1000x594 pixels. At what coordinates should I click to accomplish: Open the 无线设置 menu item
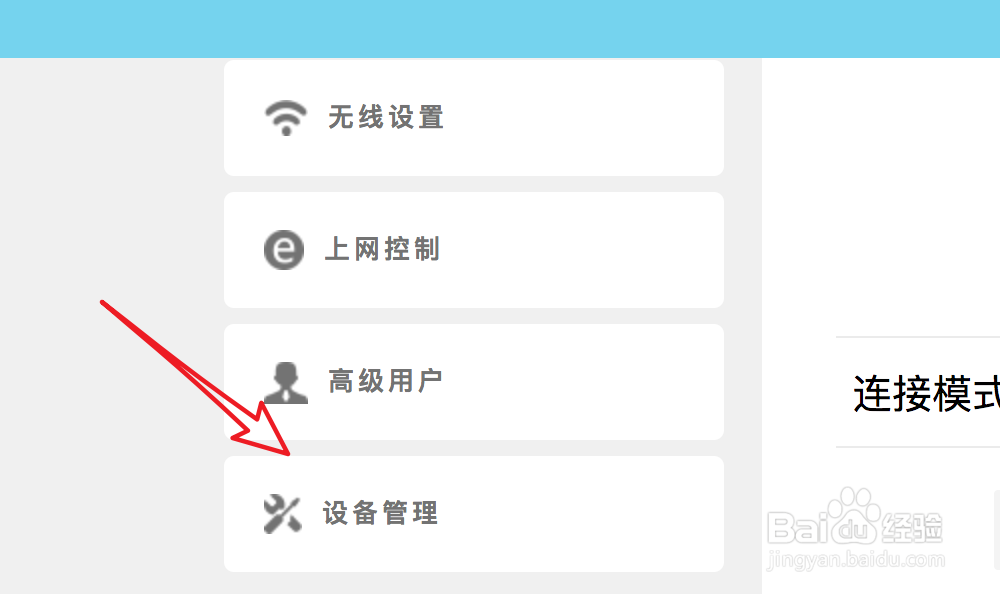click(474, 118)
